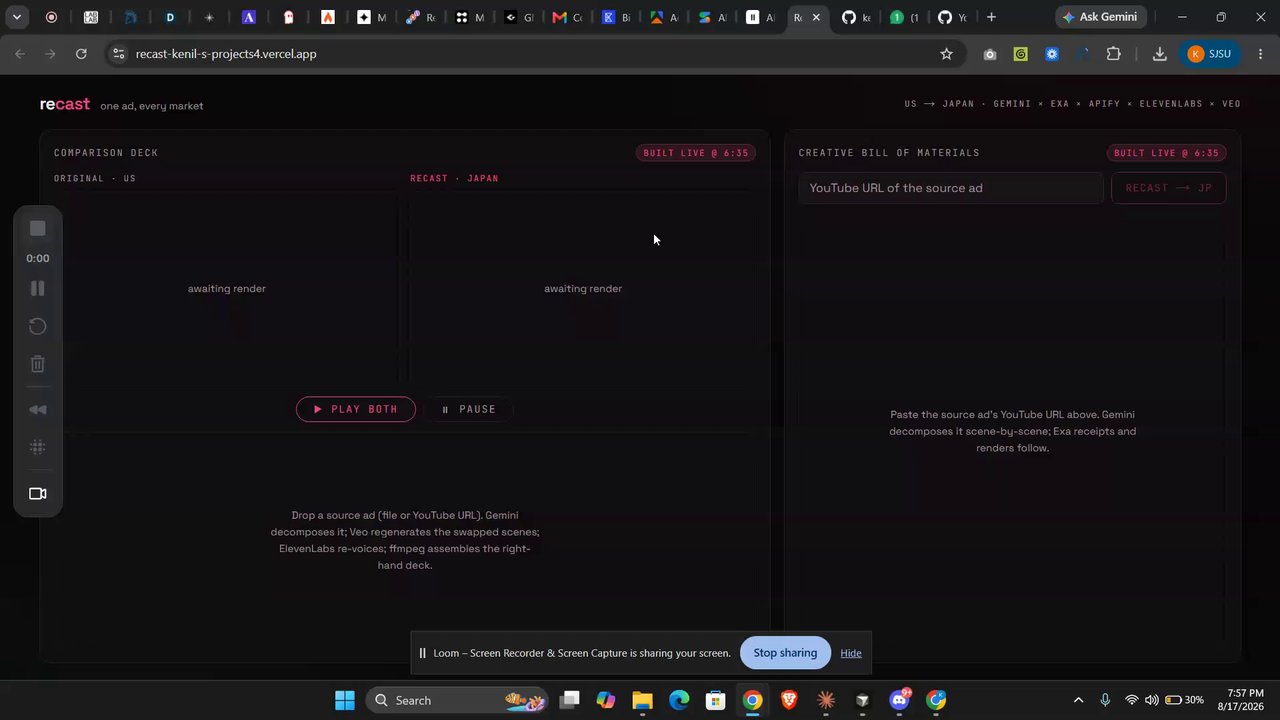Open the Chrome three-dot menu

point(1260,54)
